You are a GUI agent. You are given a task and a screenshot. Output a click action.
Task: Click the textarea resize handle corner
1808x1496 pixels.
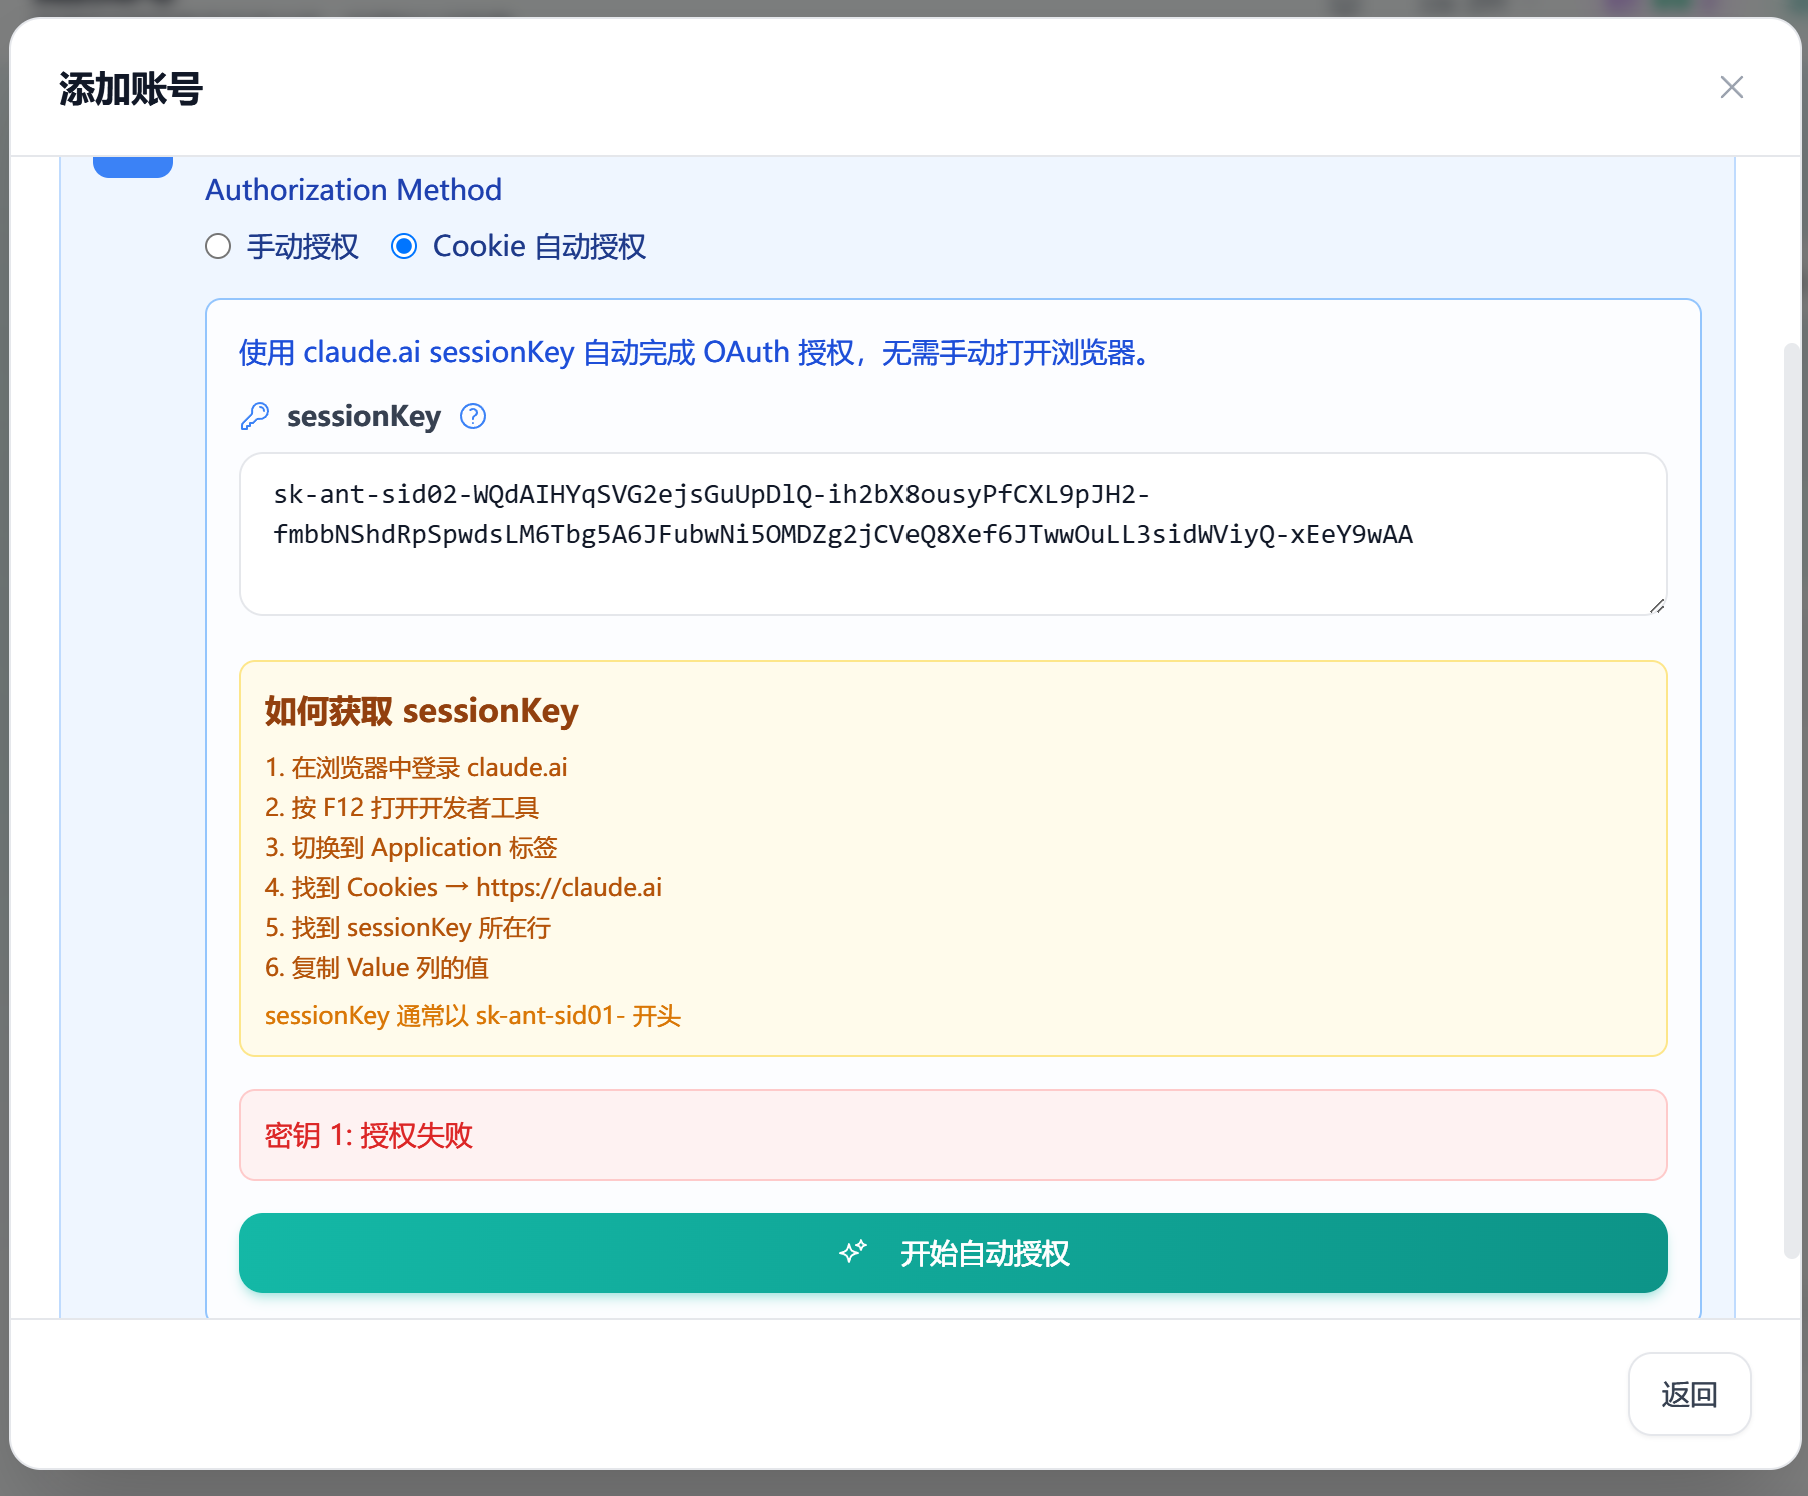[1657, 606]
